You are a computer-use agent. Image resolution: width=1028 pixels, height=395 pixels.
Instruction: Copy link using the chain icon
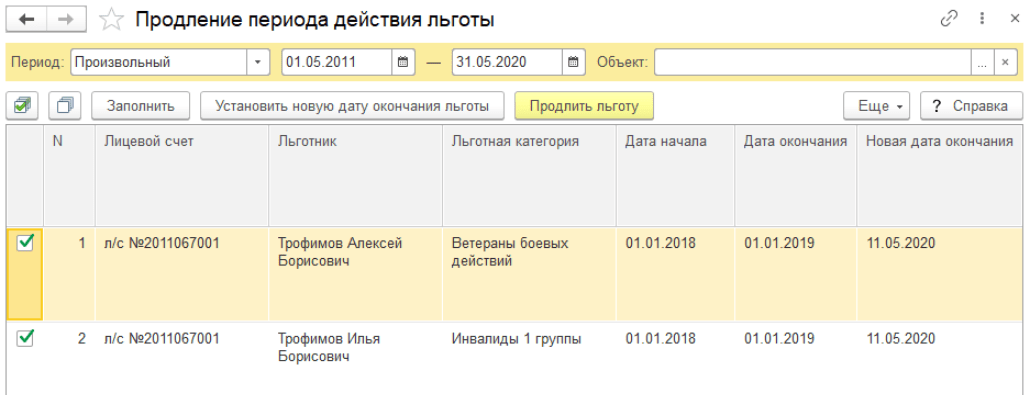click(x=949, y=18)
